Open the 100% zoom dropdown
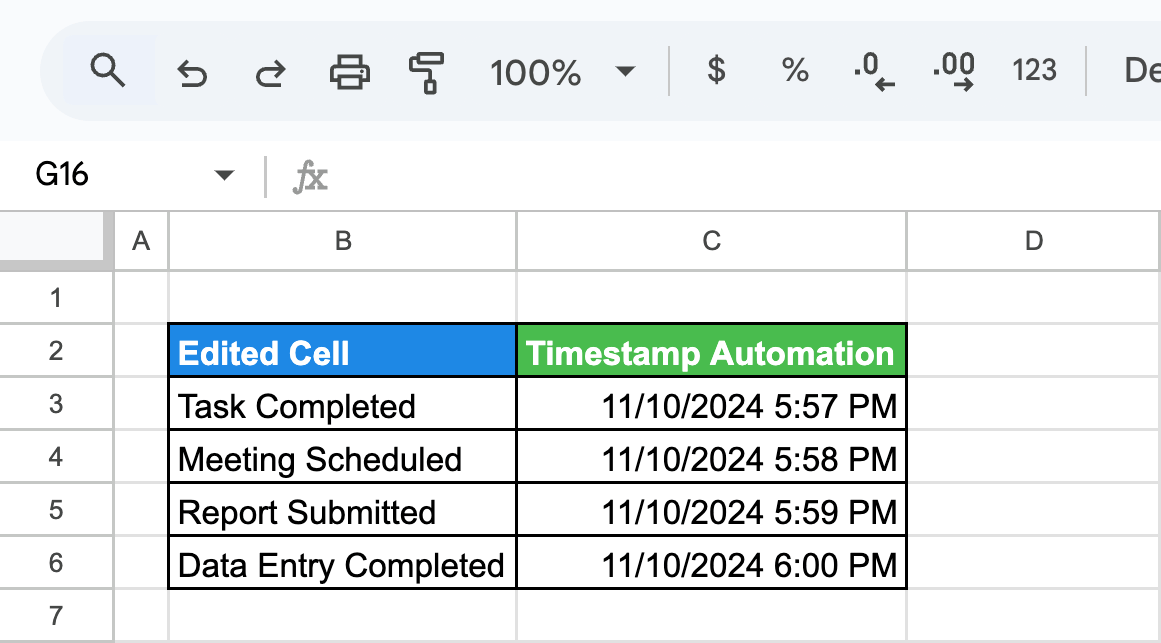The image size is (1161, 643). coord(563,72)
